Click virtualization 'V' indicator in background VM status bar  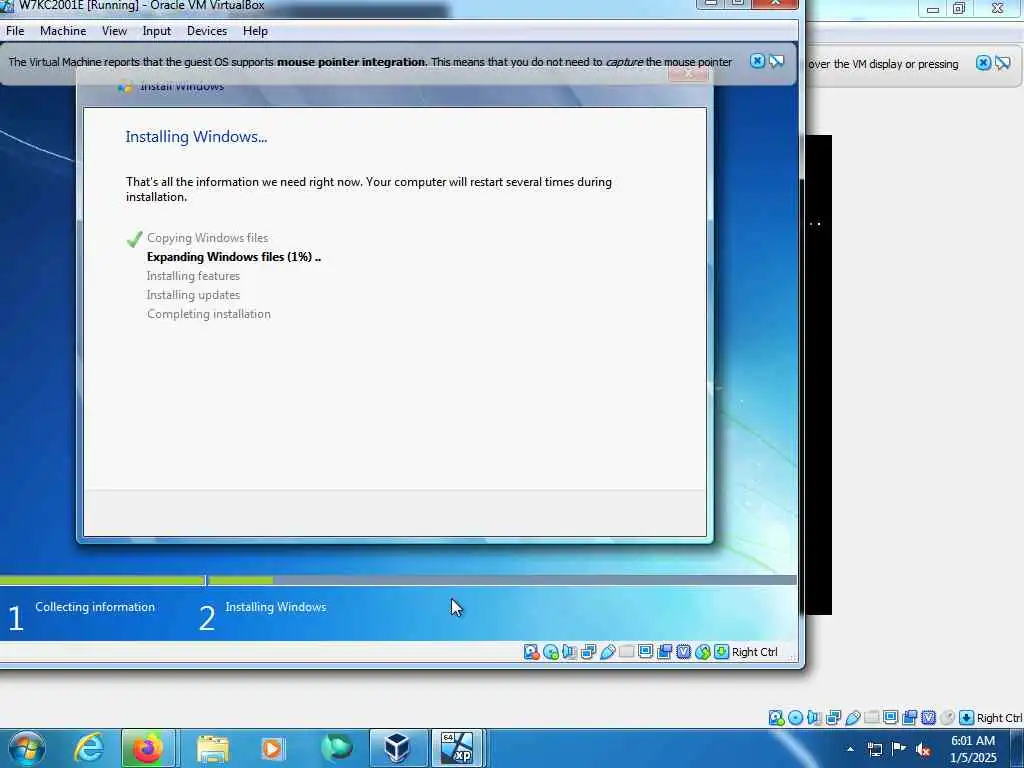pyautogui.click(x=929, y=718)
